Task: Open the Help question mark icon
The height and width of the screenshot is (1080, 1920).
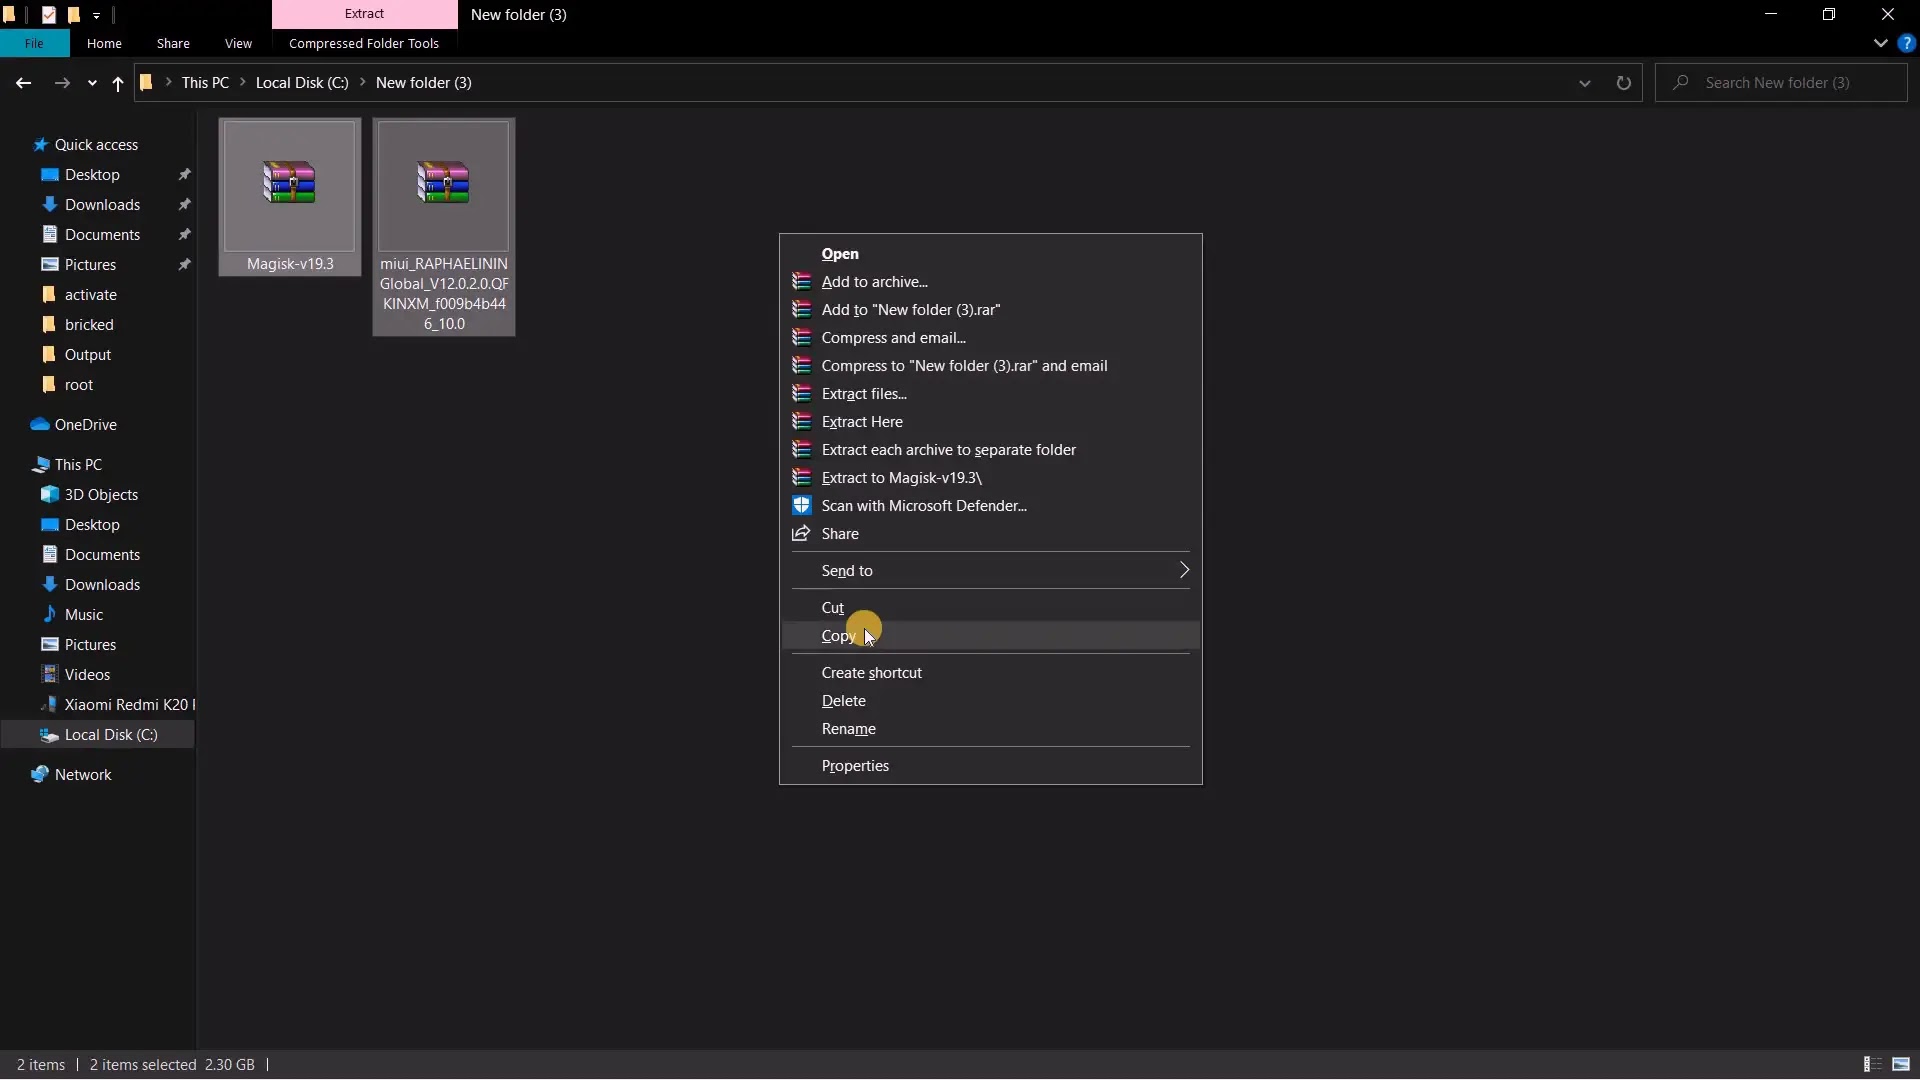Action: (1906, 44)
